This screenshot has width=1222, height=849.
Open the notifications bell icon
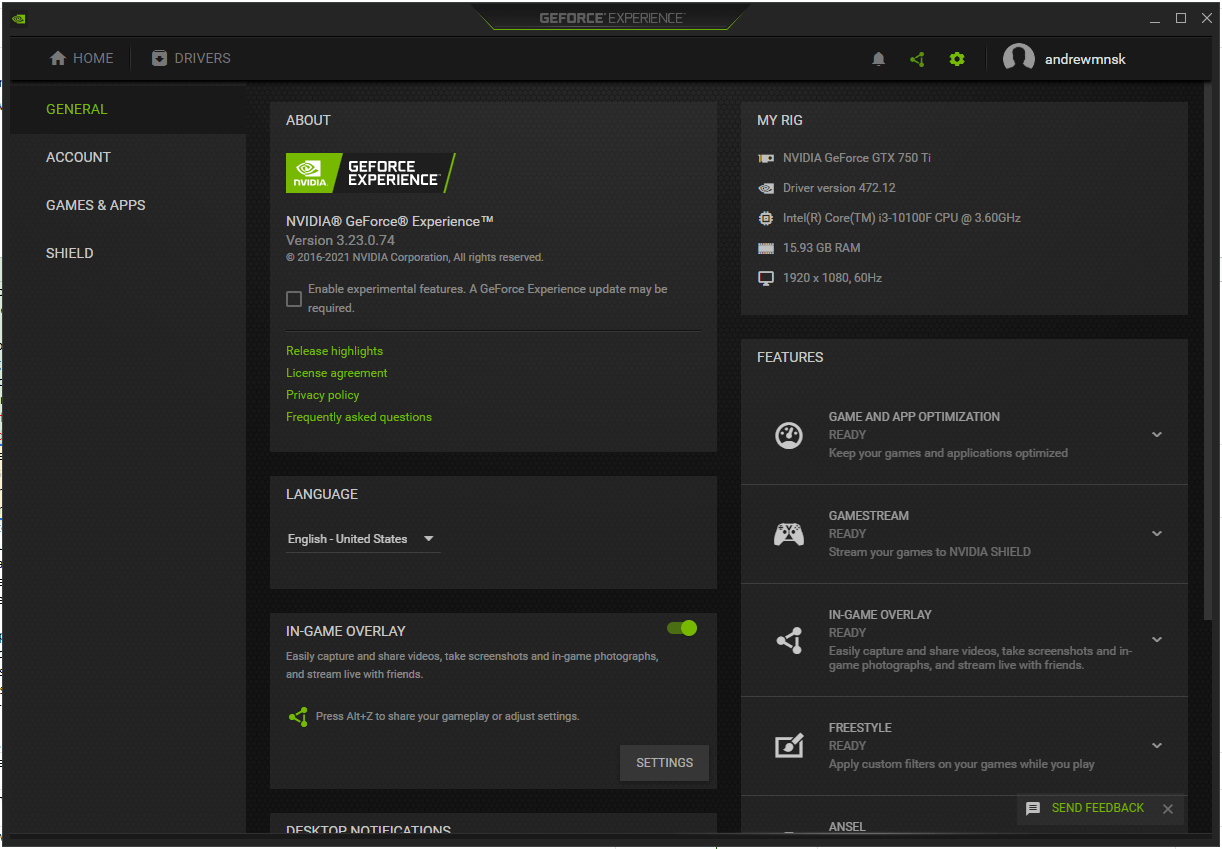pyautogui.click(x=878, y=59)
